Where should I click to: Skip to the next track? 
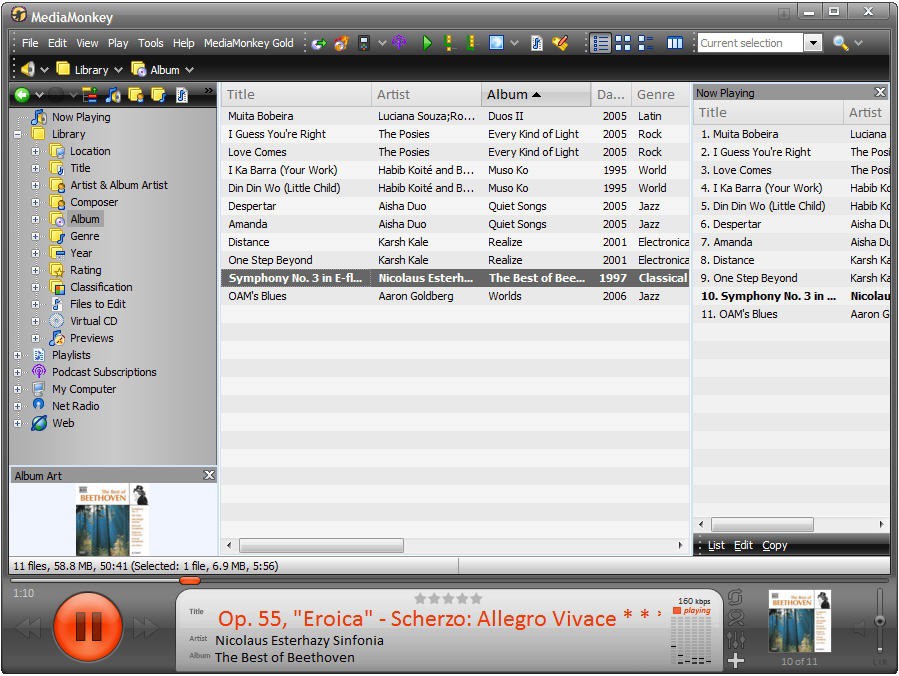pos(146,628)
